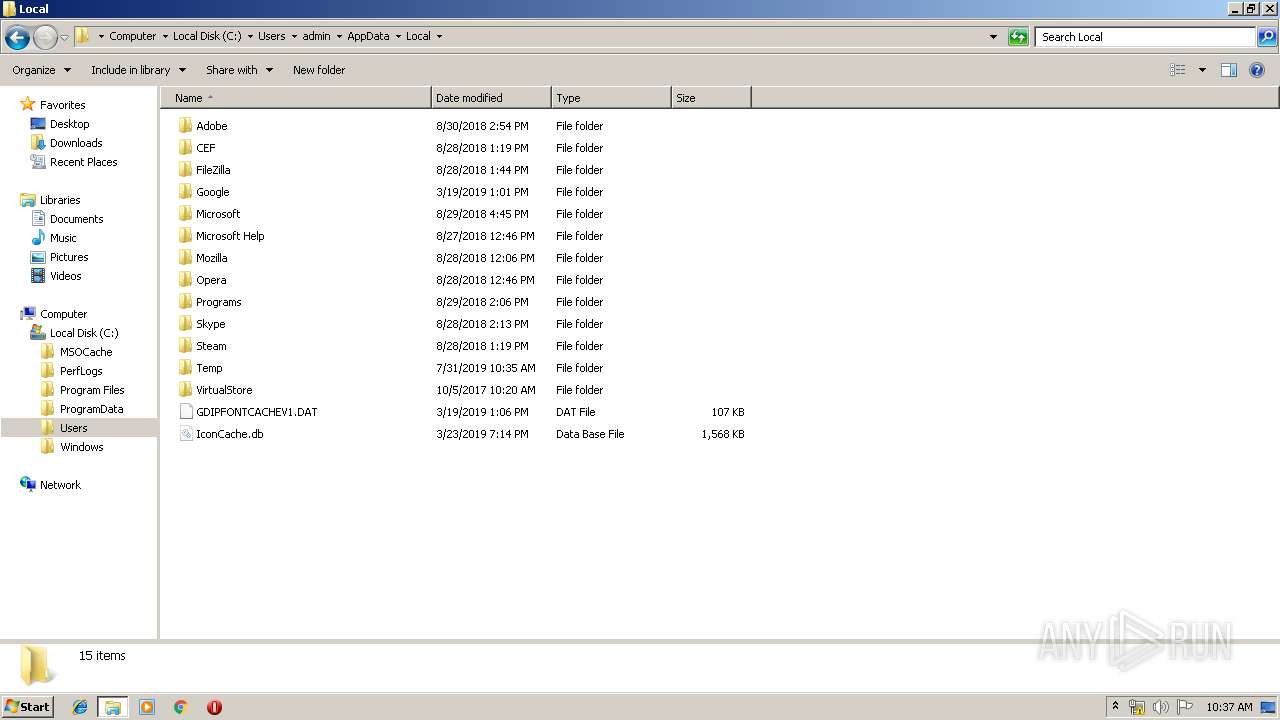
Task: Launch Chrome from the taskbar
Action: [181, 707]
